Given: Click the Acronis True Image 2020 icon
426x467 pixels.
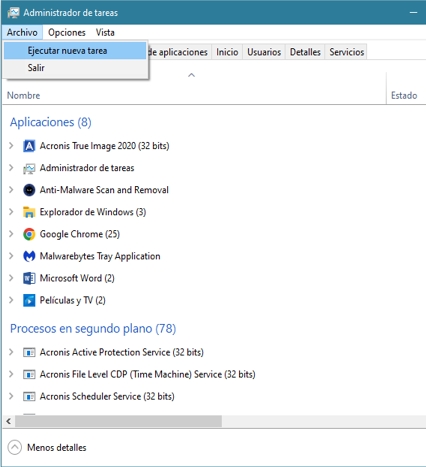Looking at the screenshot, I should (29, 146).
